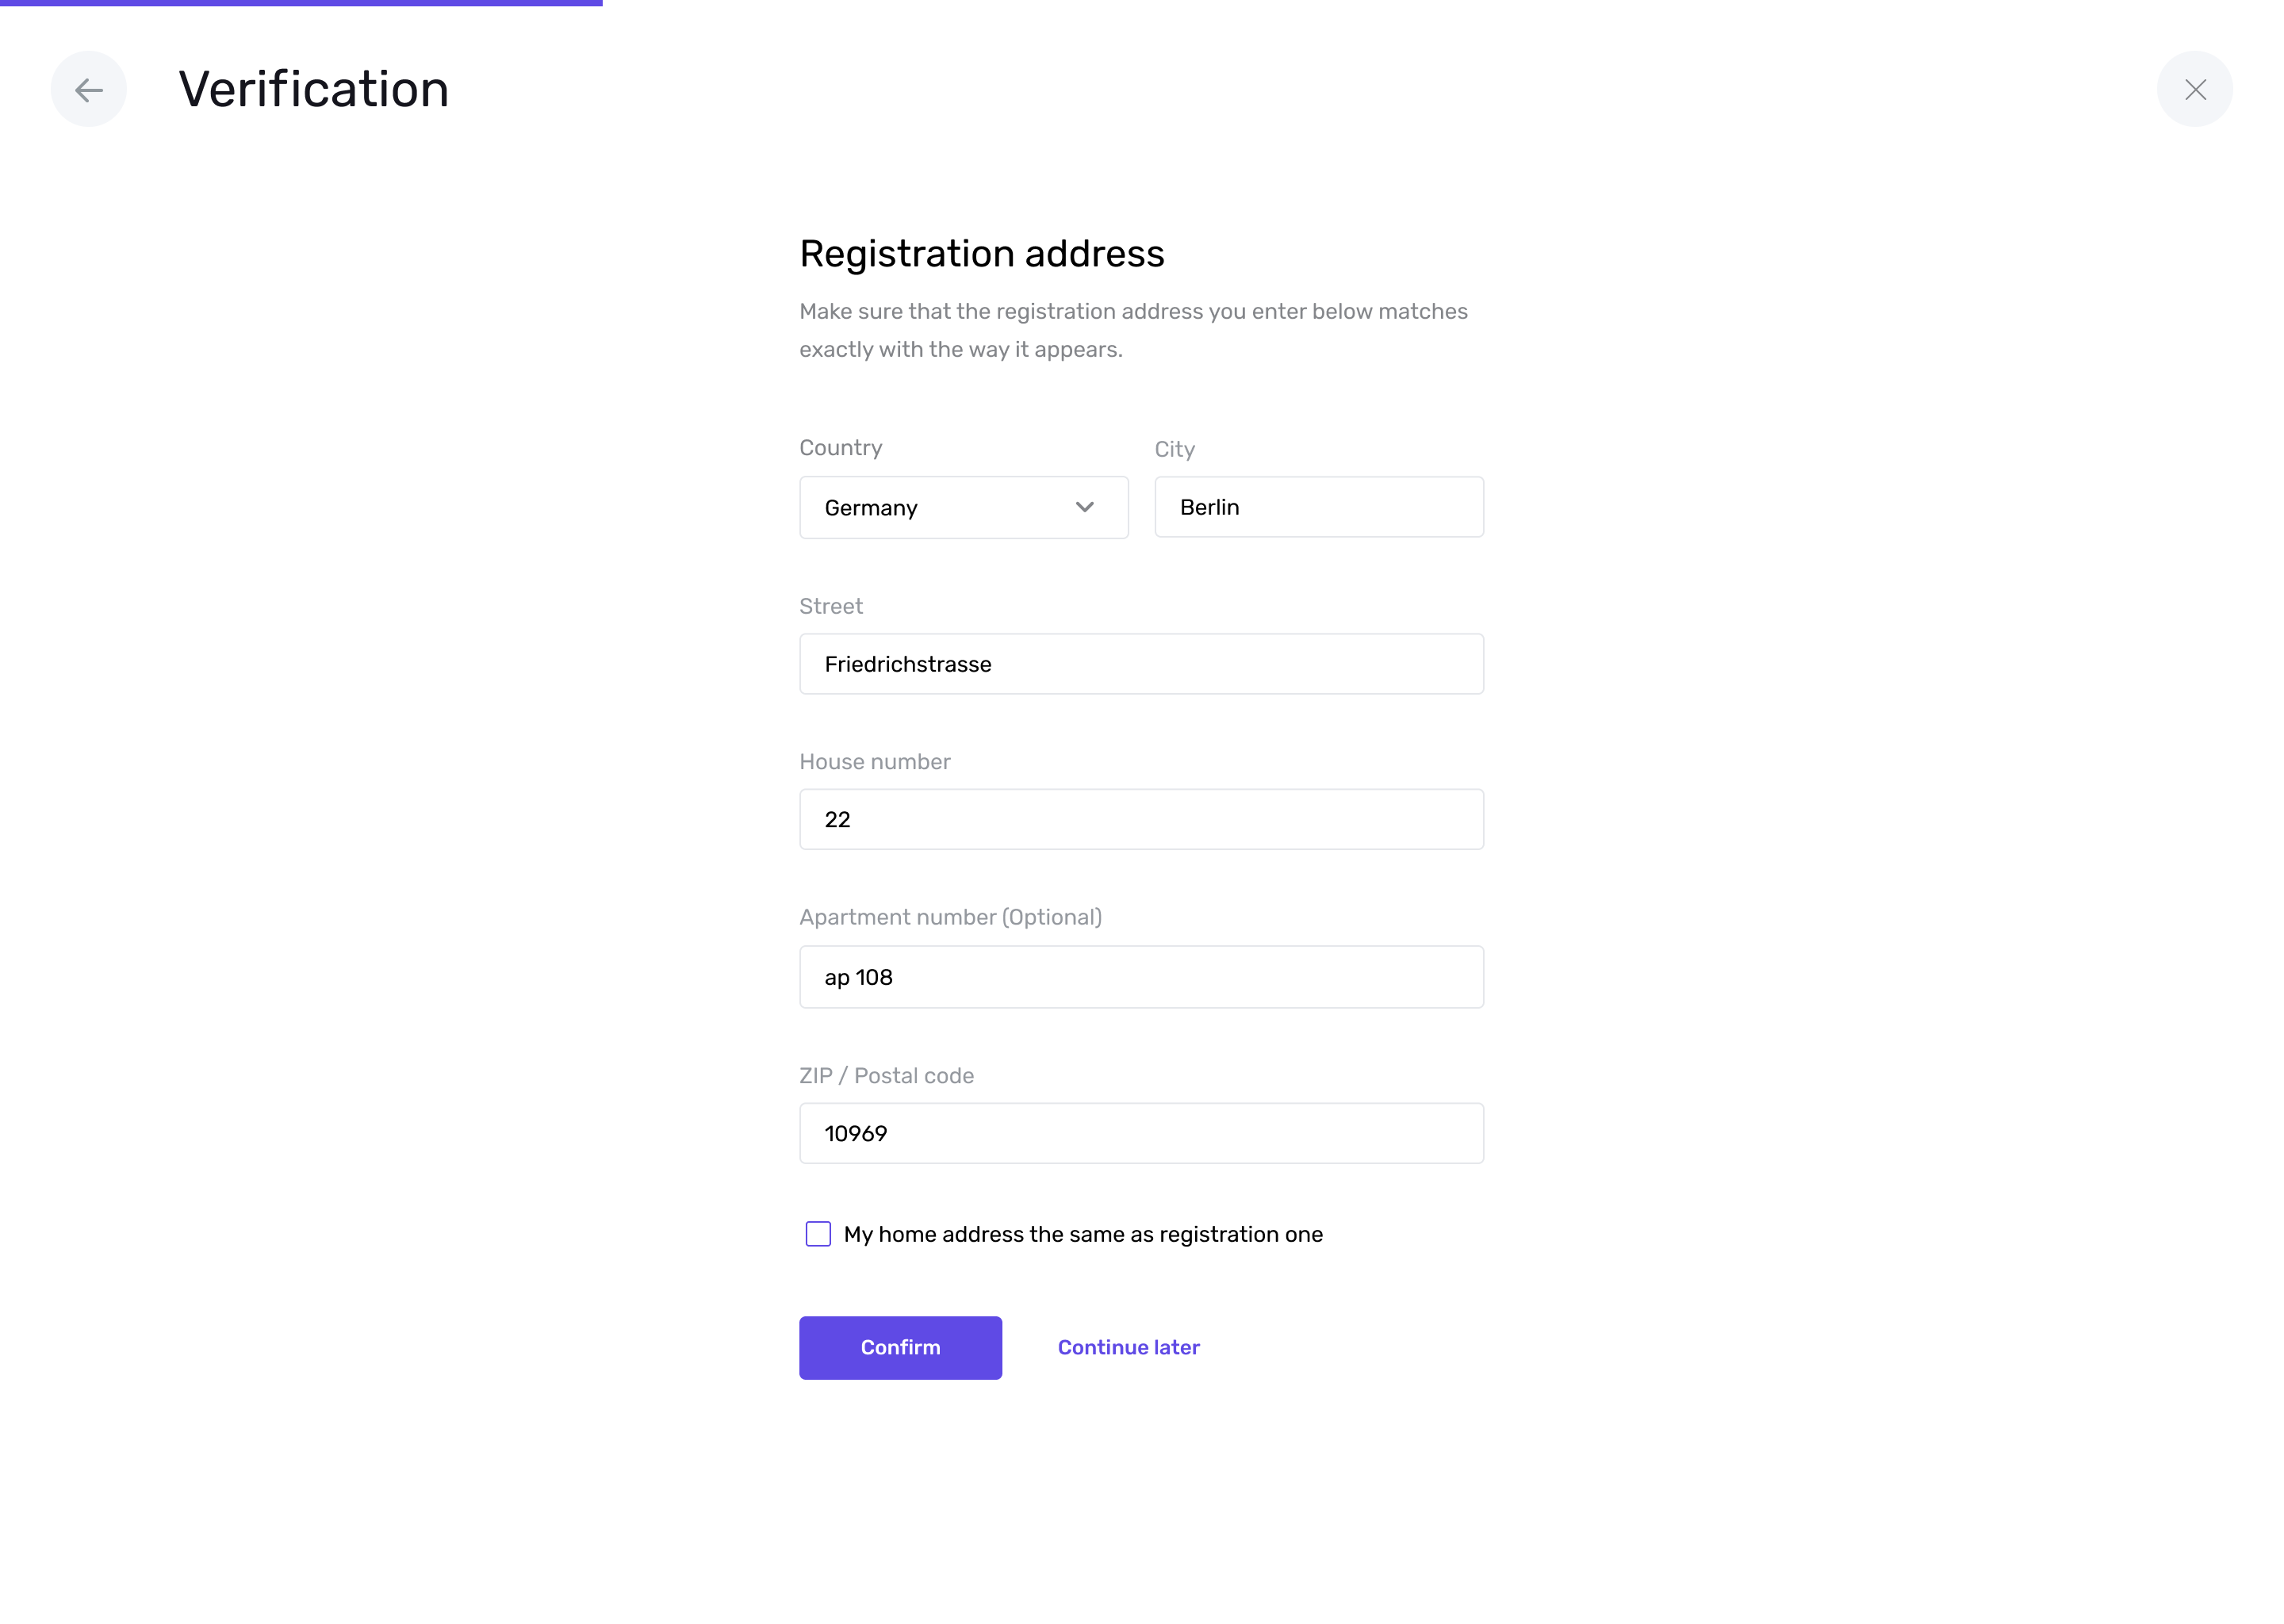Open the Germany country selector
2284x1624 pixels.
964,507
